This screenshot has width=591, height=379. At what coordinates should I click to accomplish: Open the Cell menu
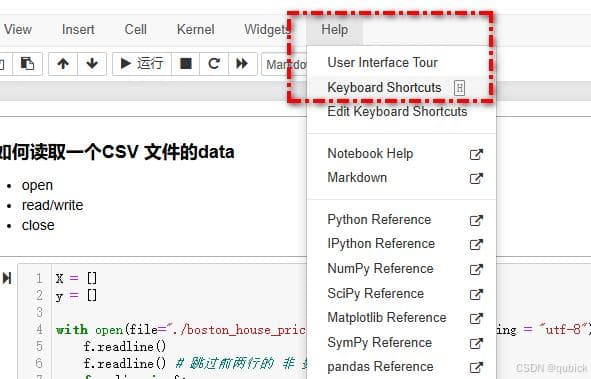coord(135,29)
